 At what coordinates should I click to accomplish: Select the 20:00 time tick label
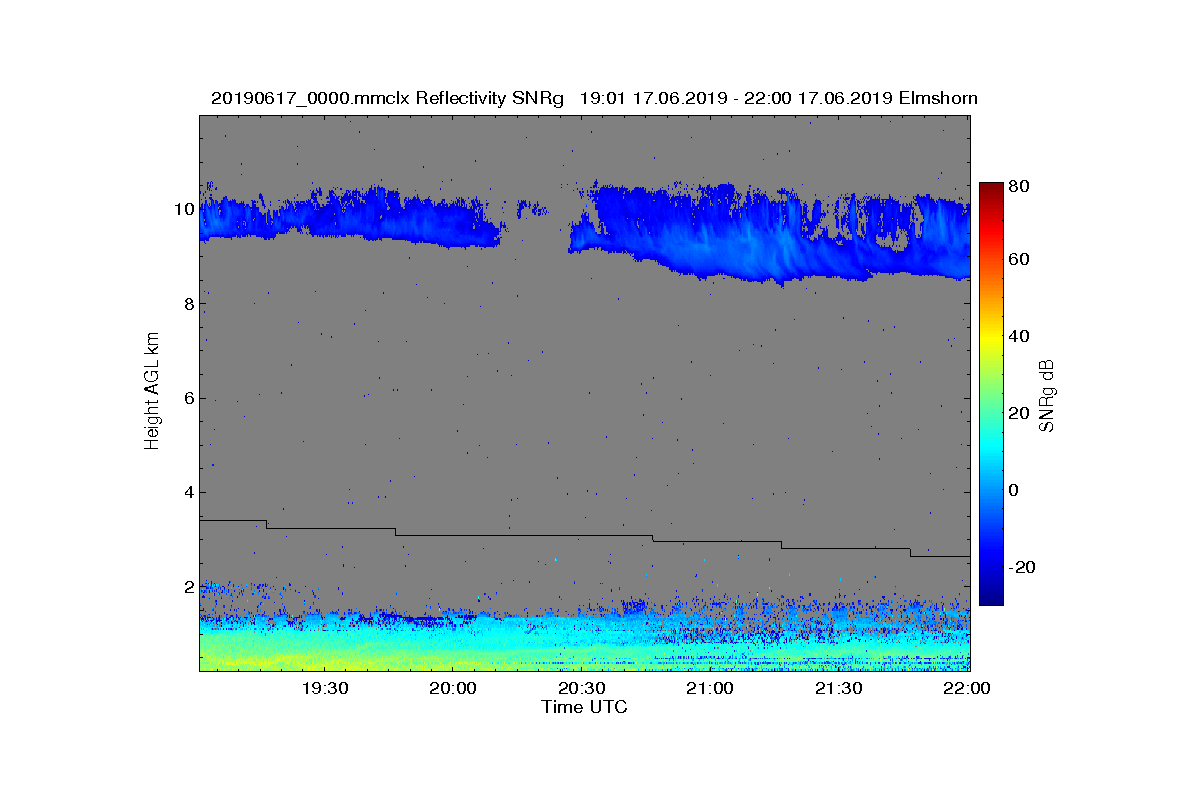[x=453, y=688]
